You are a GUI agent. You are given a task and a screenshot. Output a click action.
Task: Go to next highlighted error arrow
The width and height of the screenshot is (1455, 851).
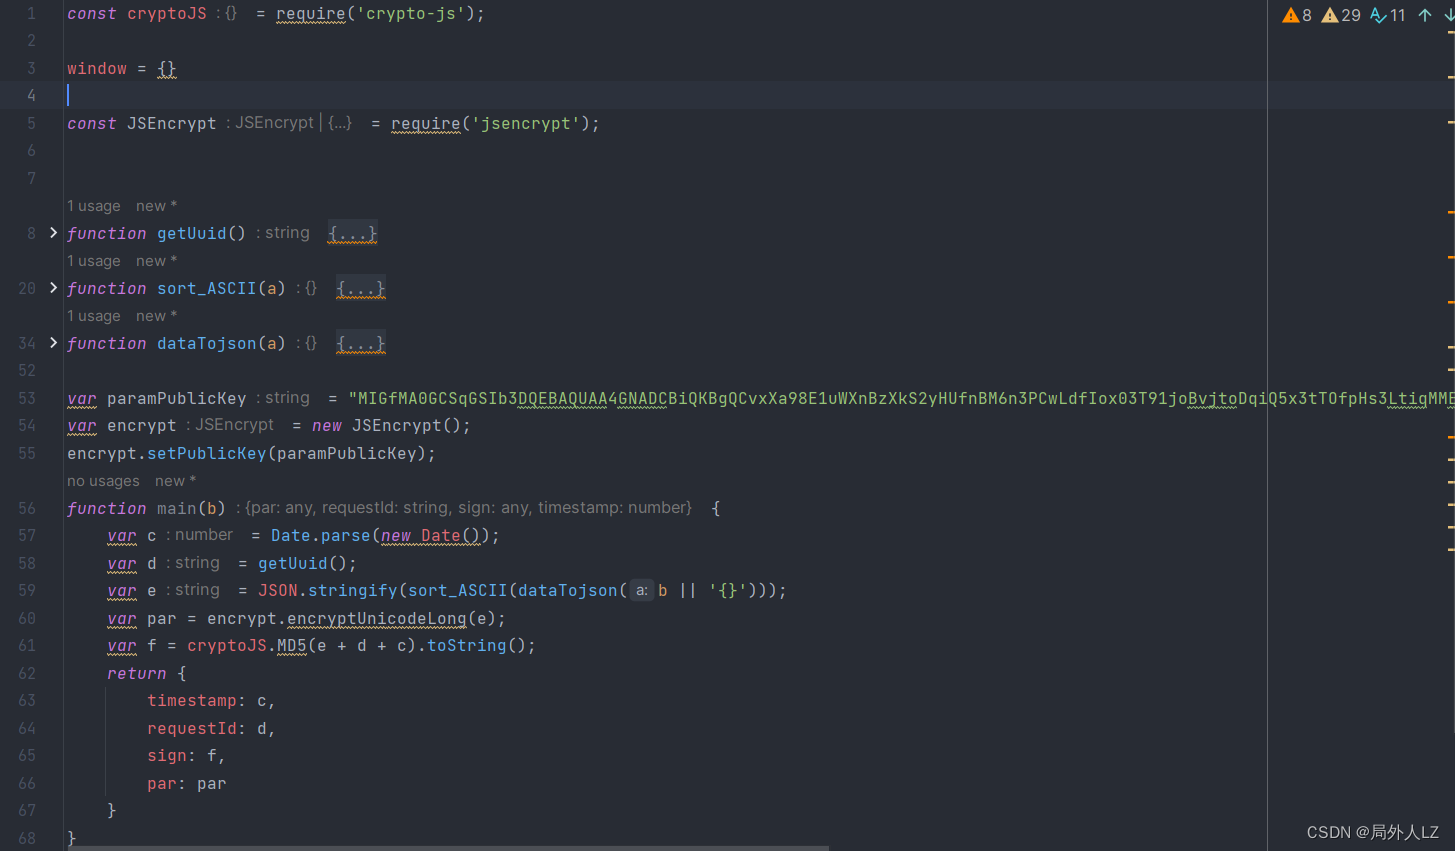1448,15
